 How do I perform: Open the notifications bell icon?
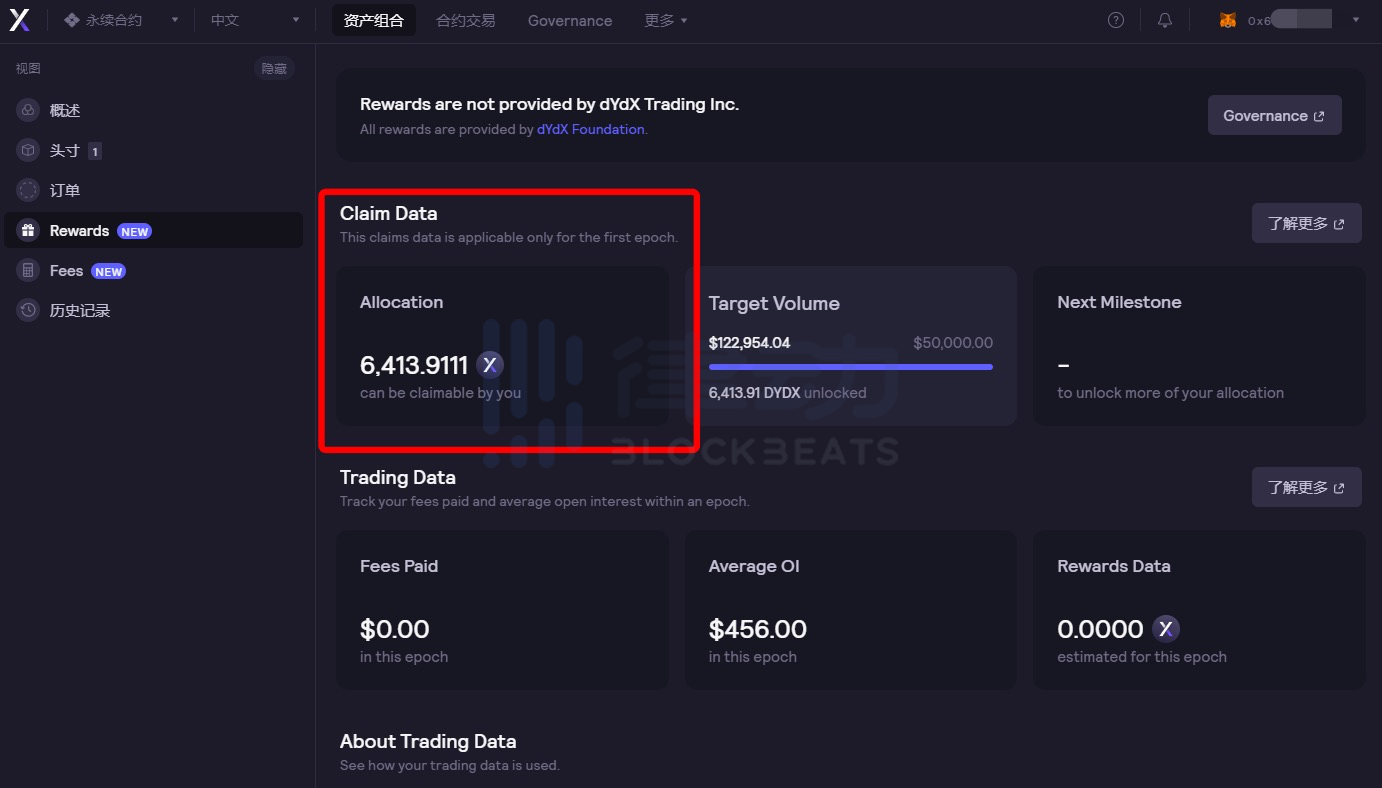pyautogui.click(x=1165, y=20)
